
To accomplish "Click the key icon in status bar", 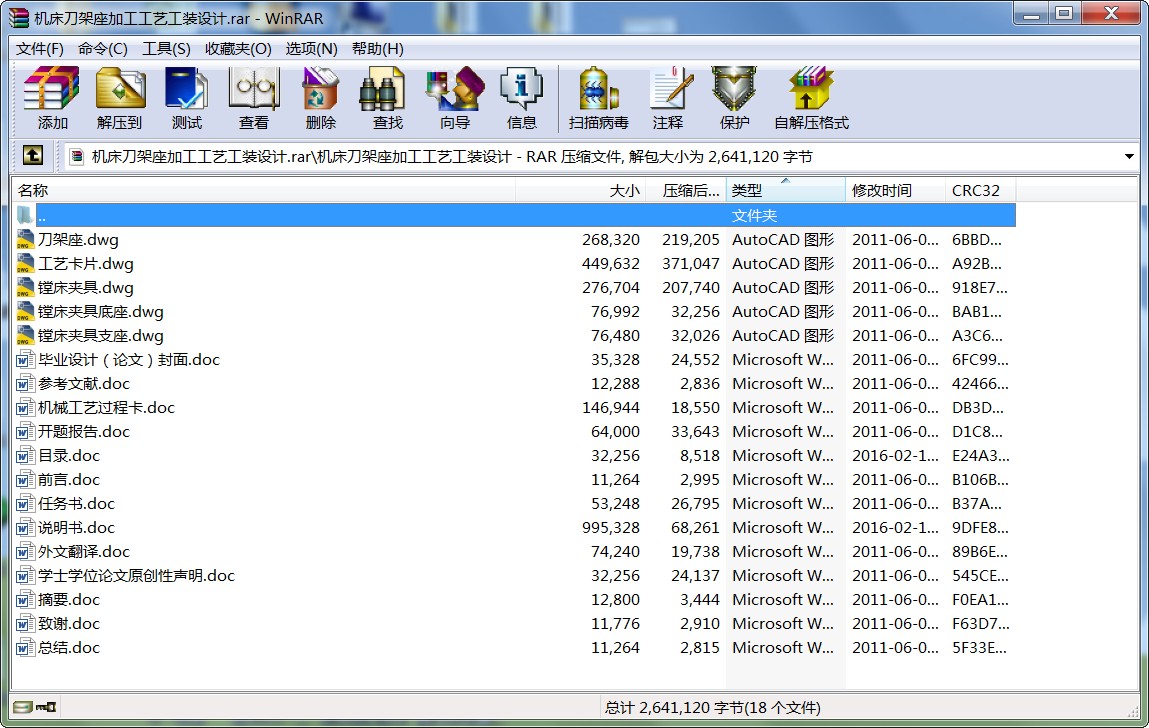I will pos(46,707).
